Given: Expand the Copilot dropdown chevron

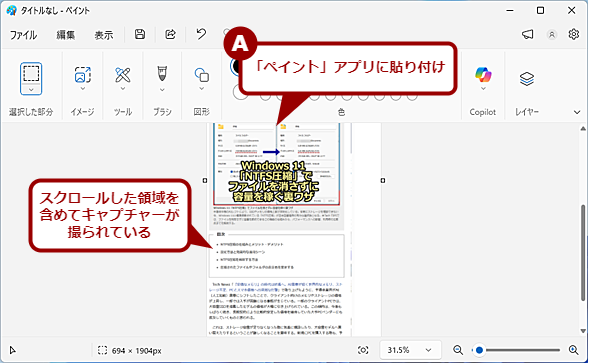Looking at the screenshot, I should click(483, 89).
